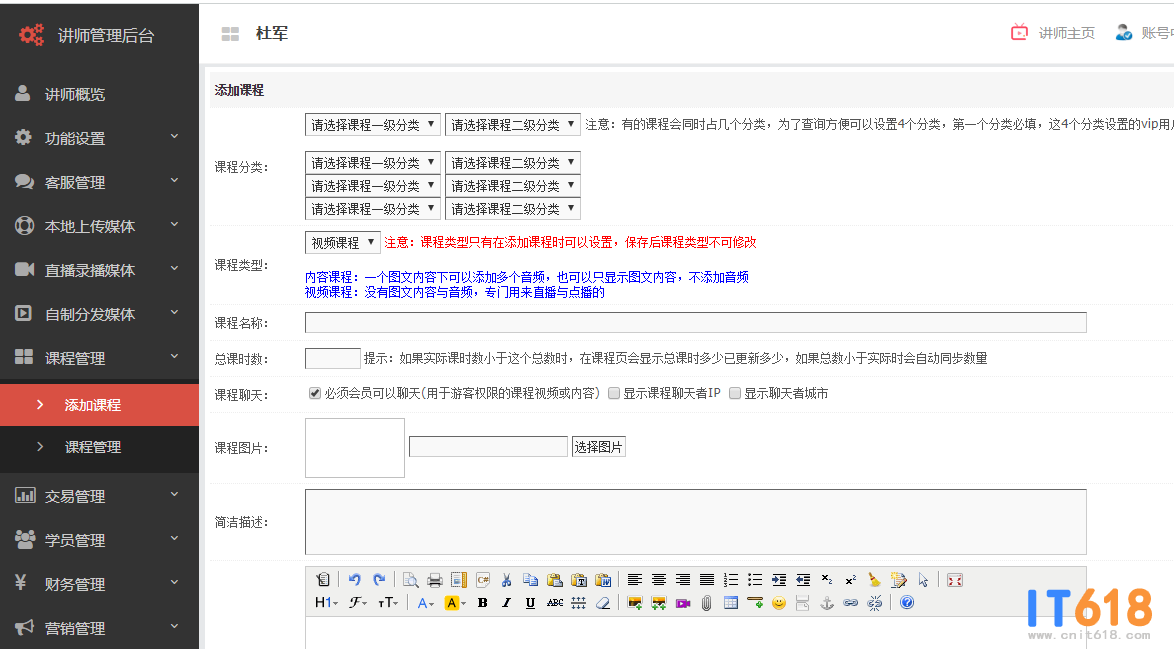Insert an emoticon using the smiley icon
Viewport: 1174px width, 649px height.
(x=778, y=603)
